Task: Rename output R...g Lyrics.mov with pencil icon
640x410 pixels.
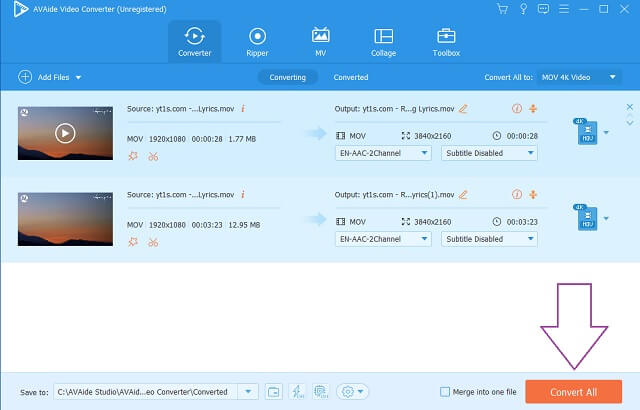Action: coord(463,109)
